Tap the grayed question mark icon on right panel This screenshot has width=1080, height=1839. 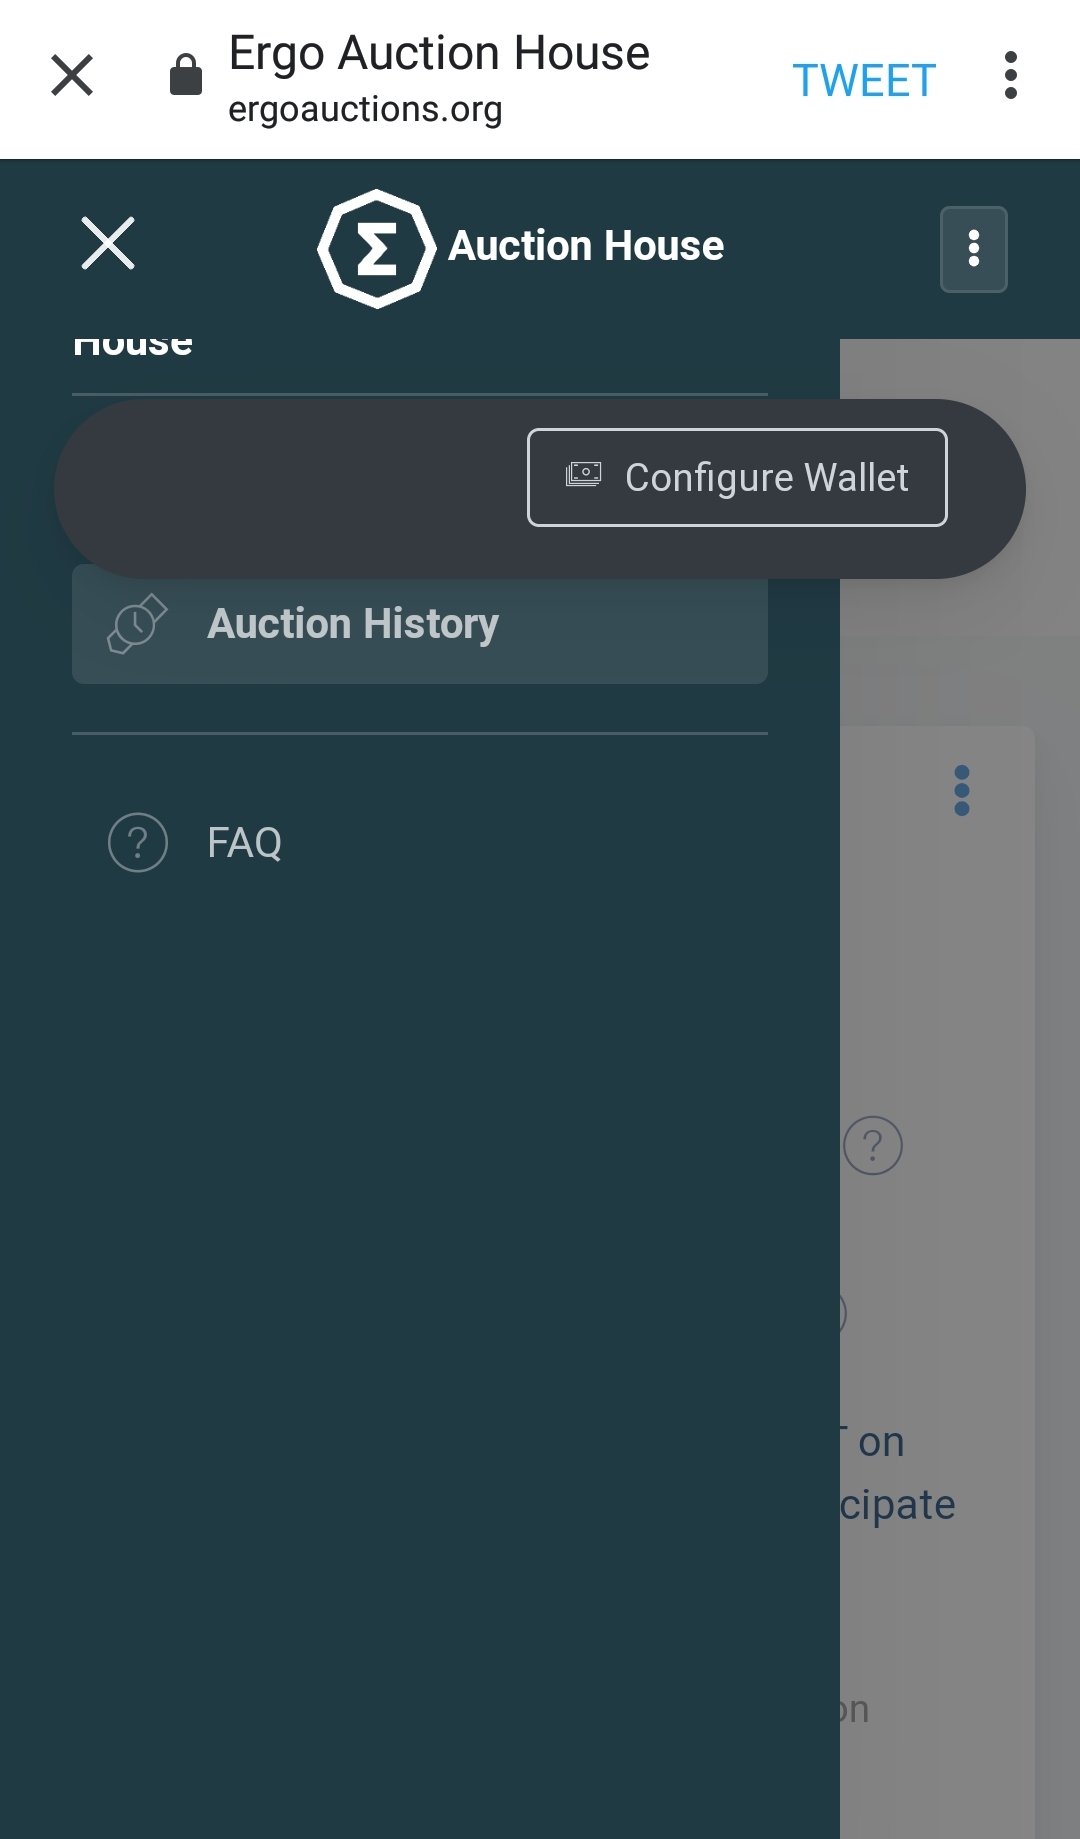(873, 1144)
